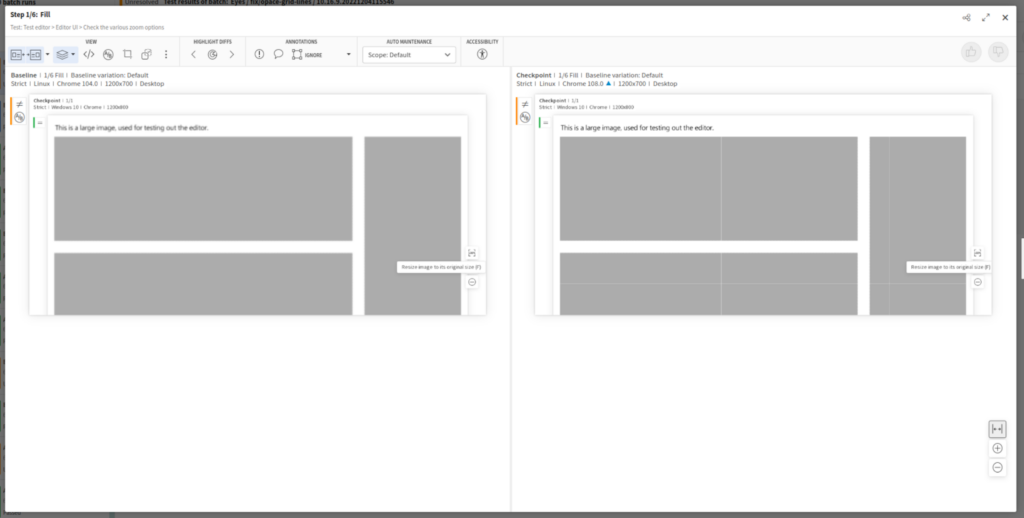Expand the Ignore region type dropdown arrow

tap(348, 54)
